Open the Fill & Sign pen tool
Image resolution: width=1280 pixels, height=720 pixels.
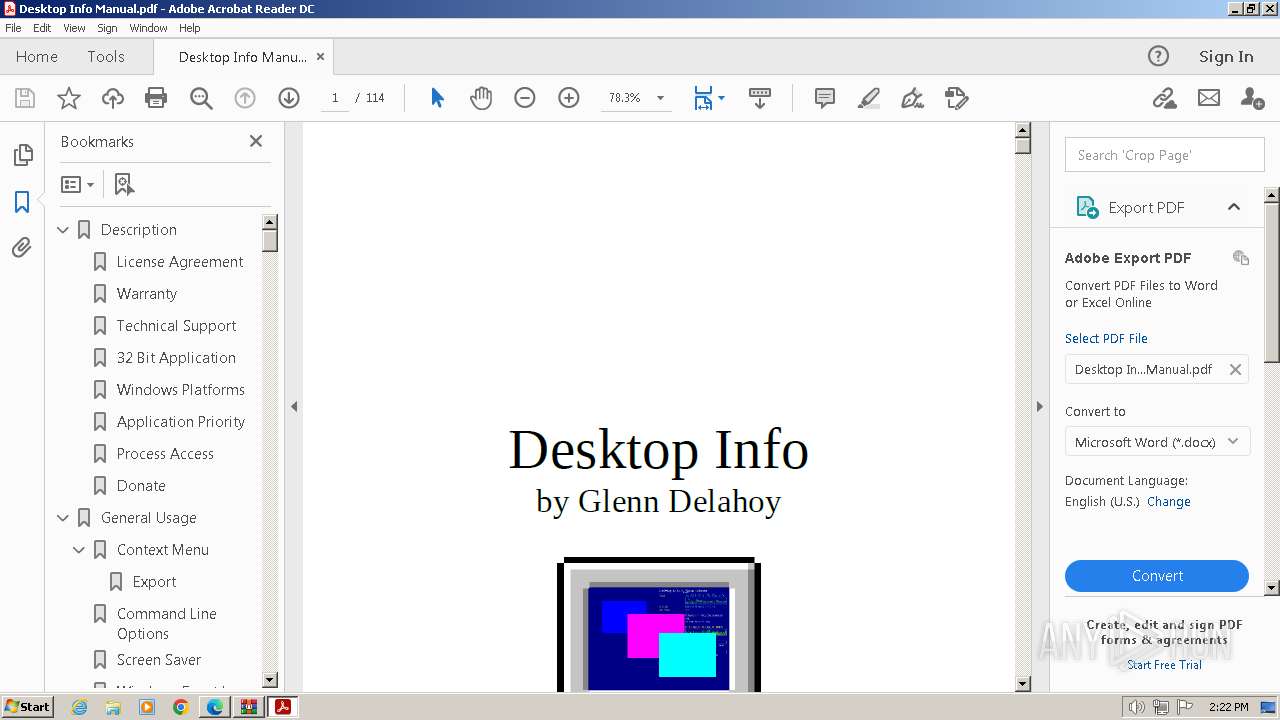912,98
